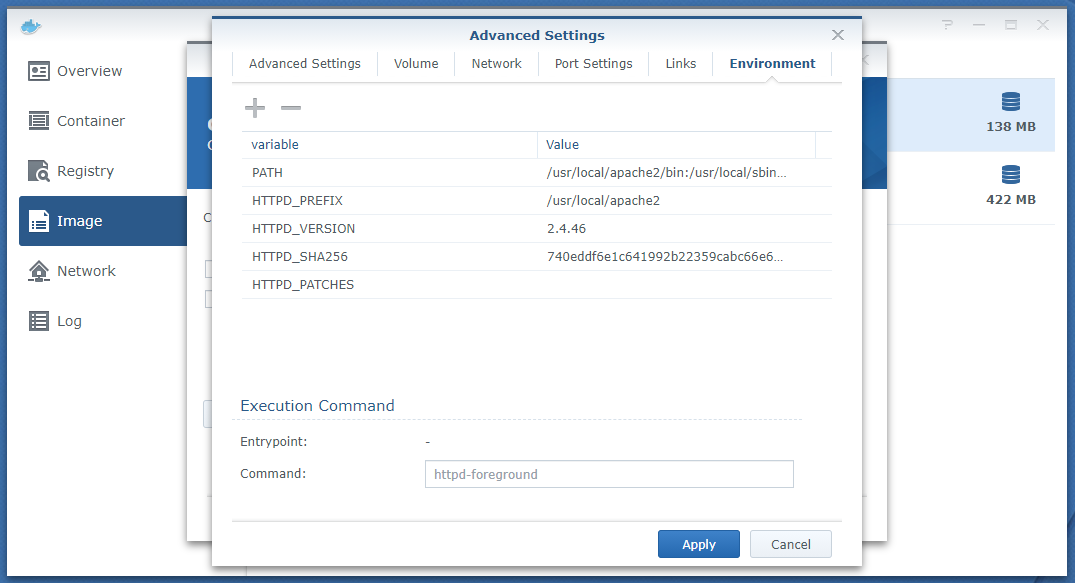Switch to the Volume tab
The height and width of the screenshot is (583, 1075).
click(416, 63)
